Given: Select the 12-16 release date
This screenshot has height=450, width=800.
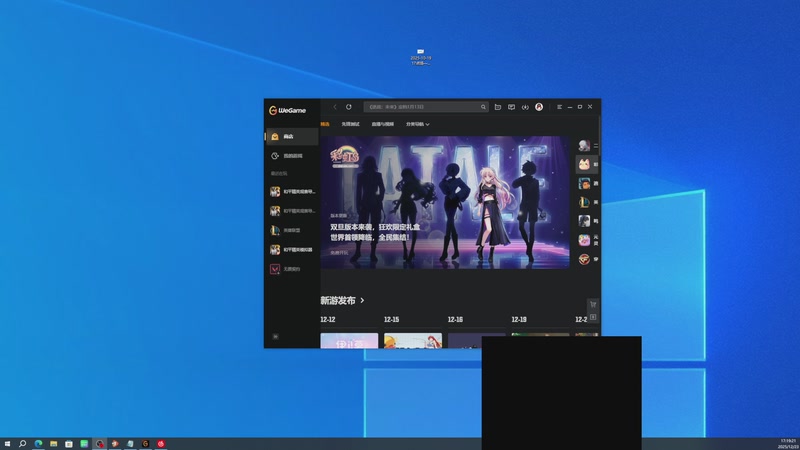Looking at the screenshot, I should [455, 319].
